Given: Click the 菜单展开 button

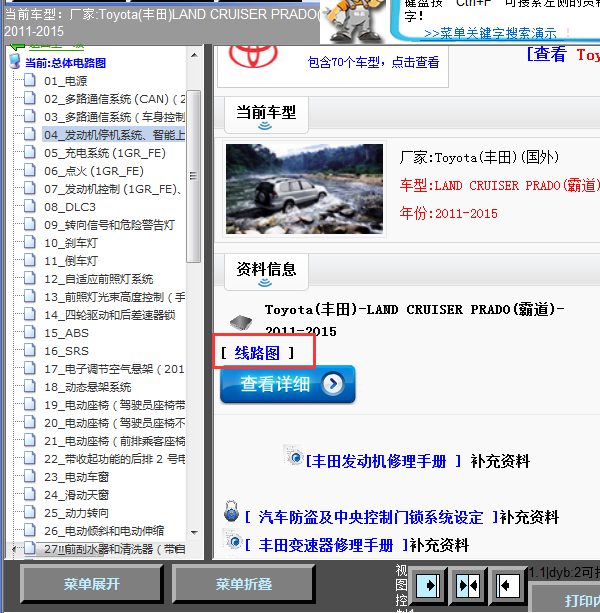Looking at the screenshot, I should (x=91, y=584).
